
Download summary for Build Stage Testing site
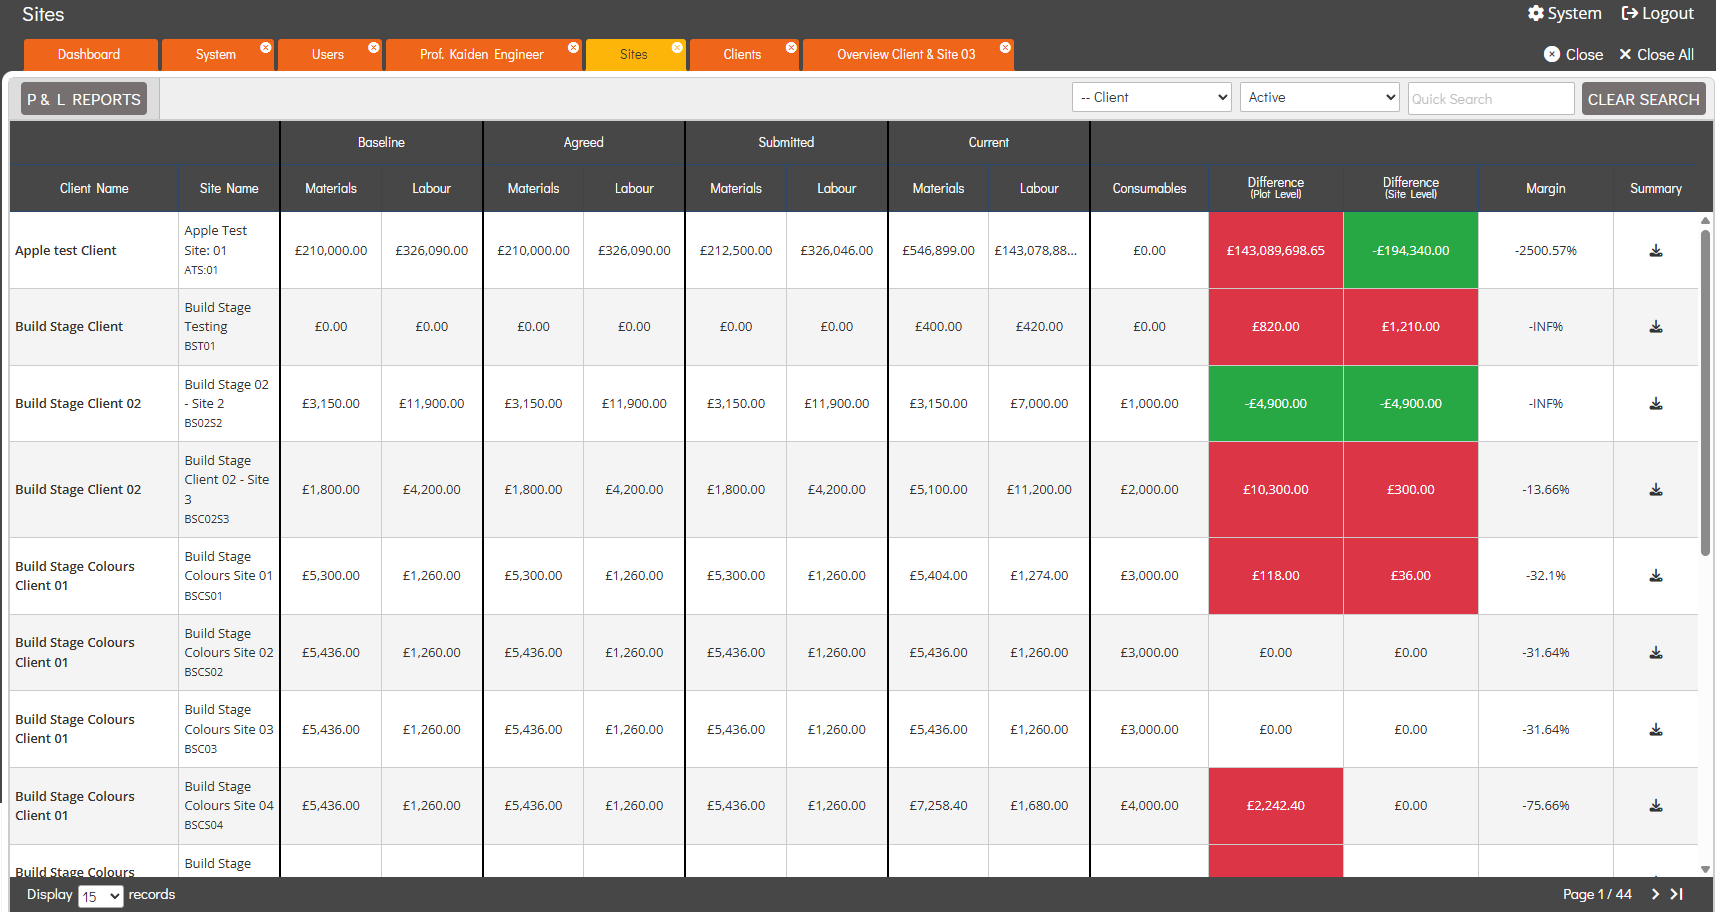1656,327
